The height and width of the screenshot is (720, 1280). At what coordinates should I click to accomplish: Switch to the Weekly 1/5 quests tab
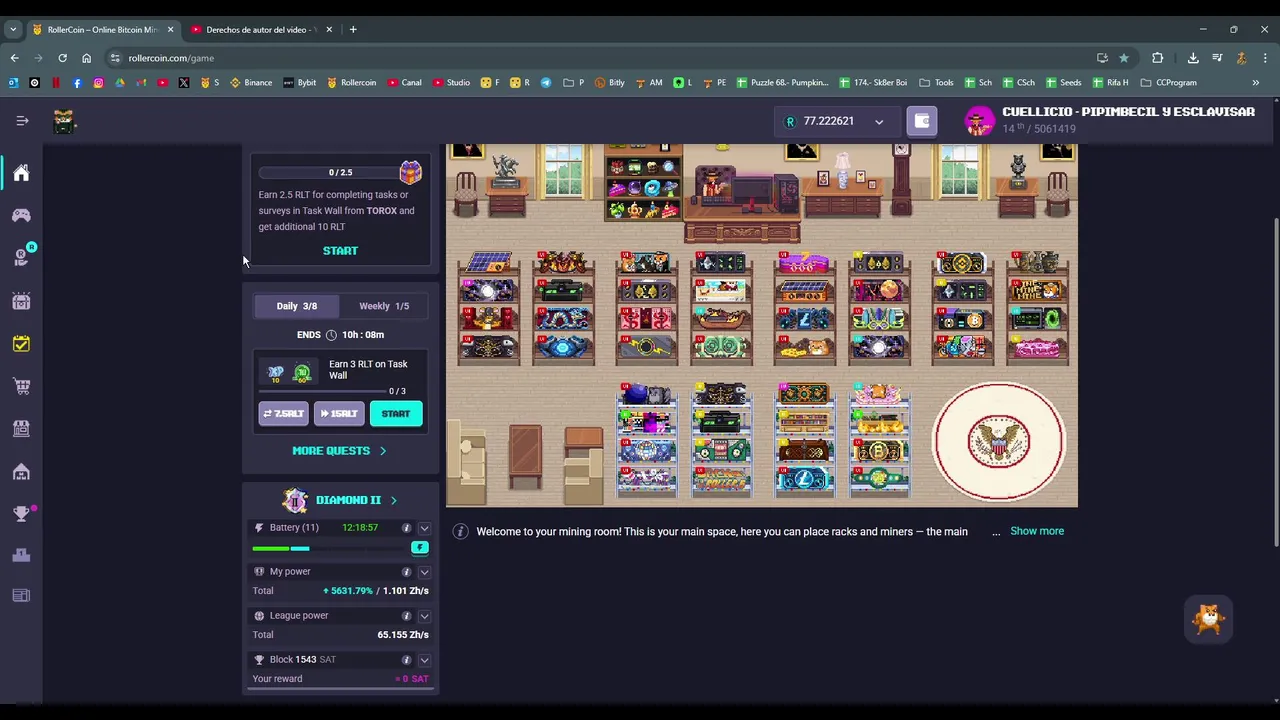click(x=384, y=306)
